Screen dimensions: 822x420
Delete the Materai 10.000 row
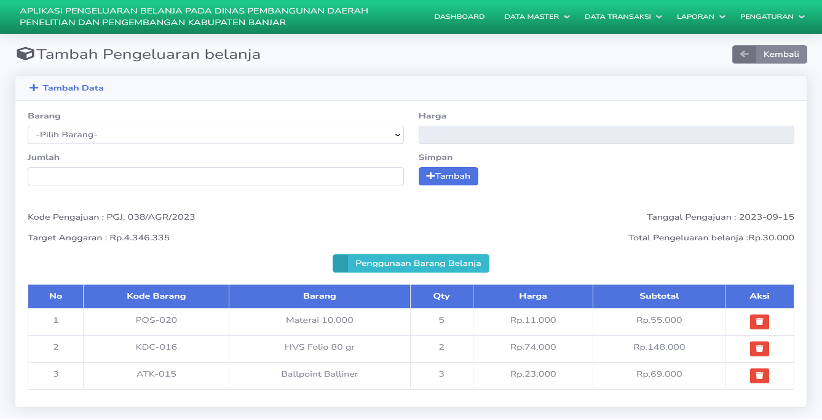759,321
